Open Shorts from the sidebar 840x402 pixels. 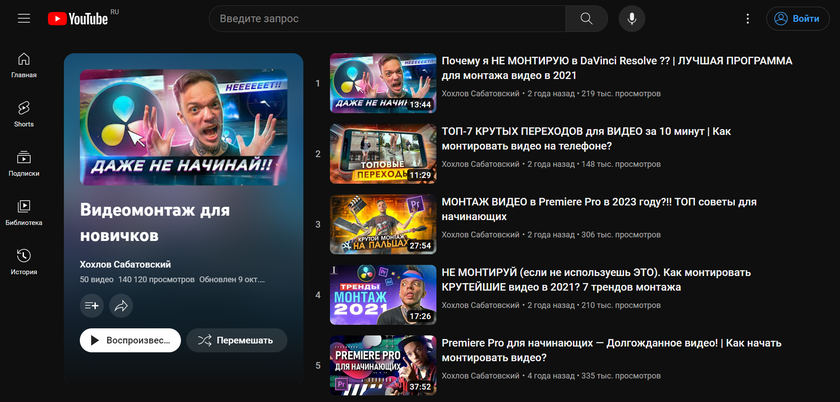tap(24, 114)
